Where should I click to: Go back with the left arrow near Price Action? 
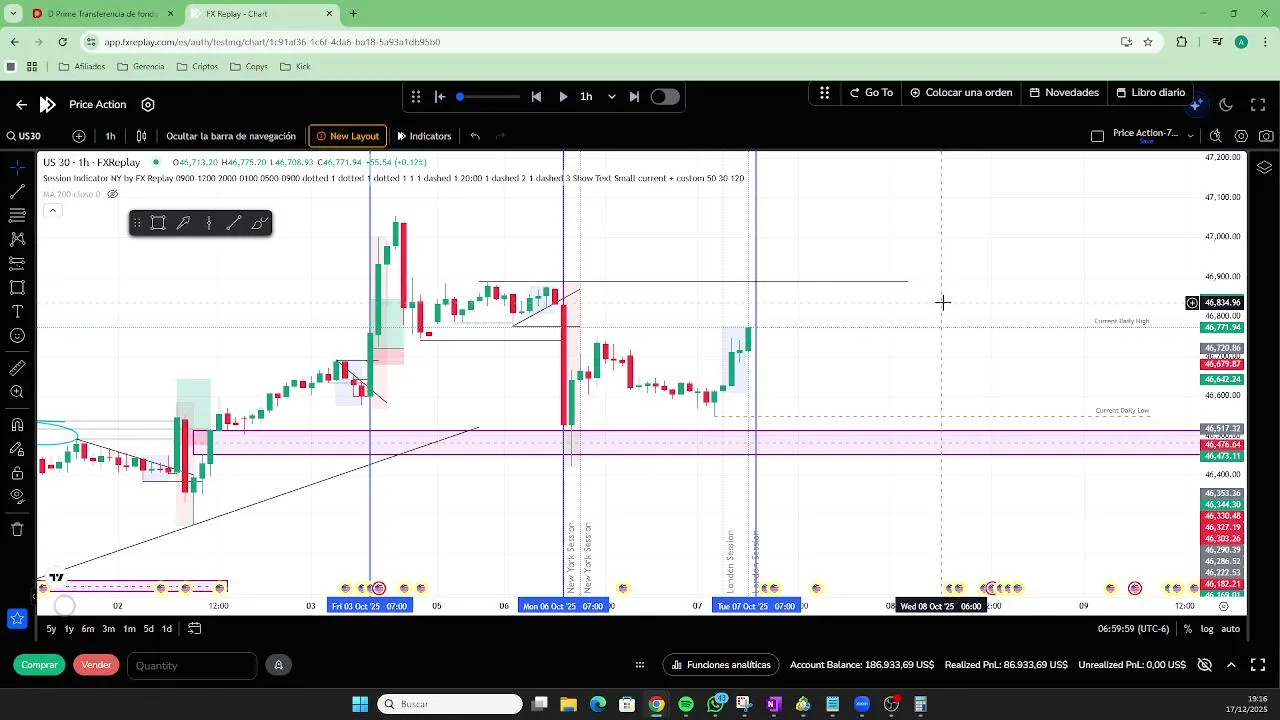coord(21,104)
